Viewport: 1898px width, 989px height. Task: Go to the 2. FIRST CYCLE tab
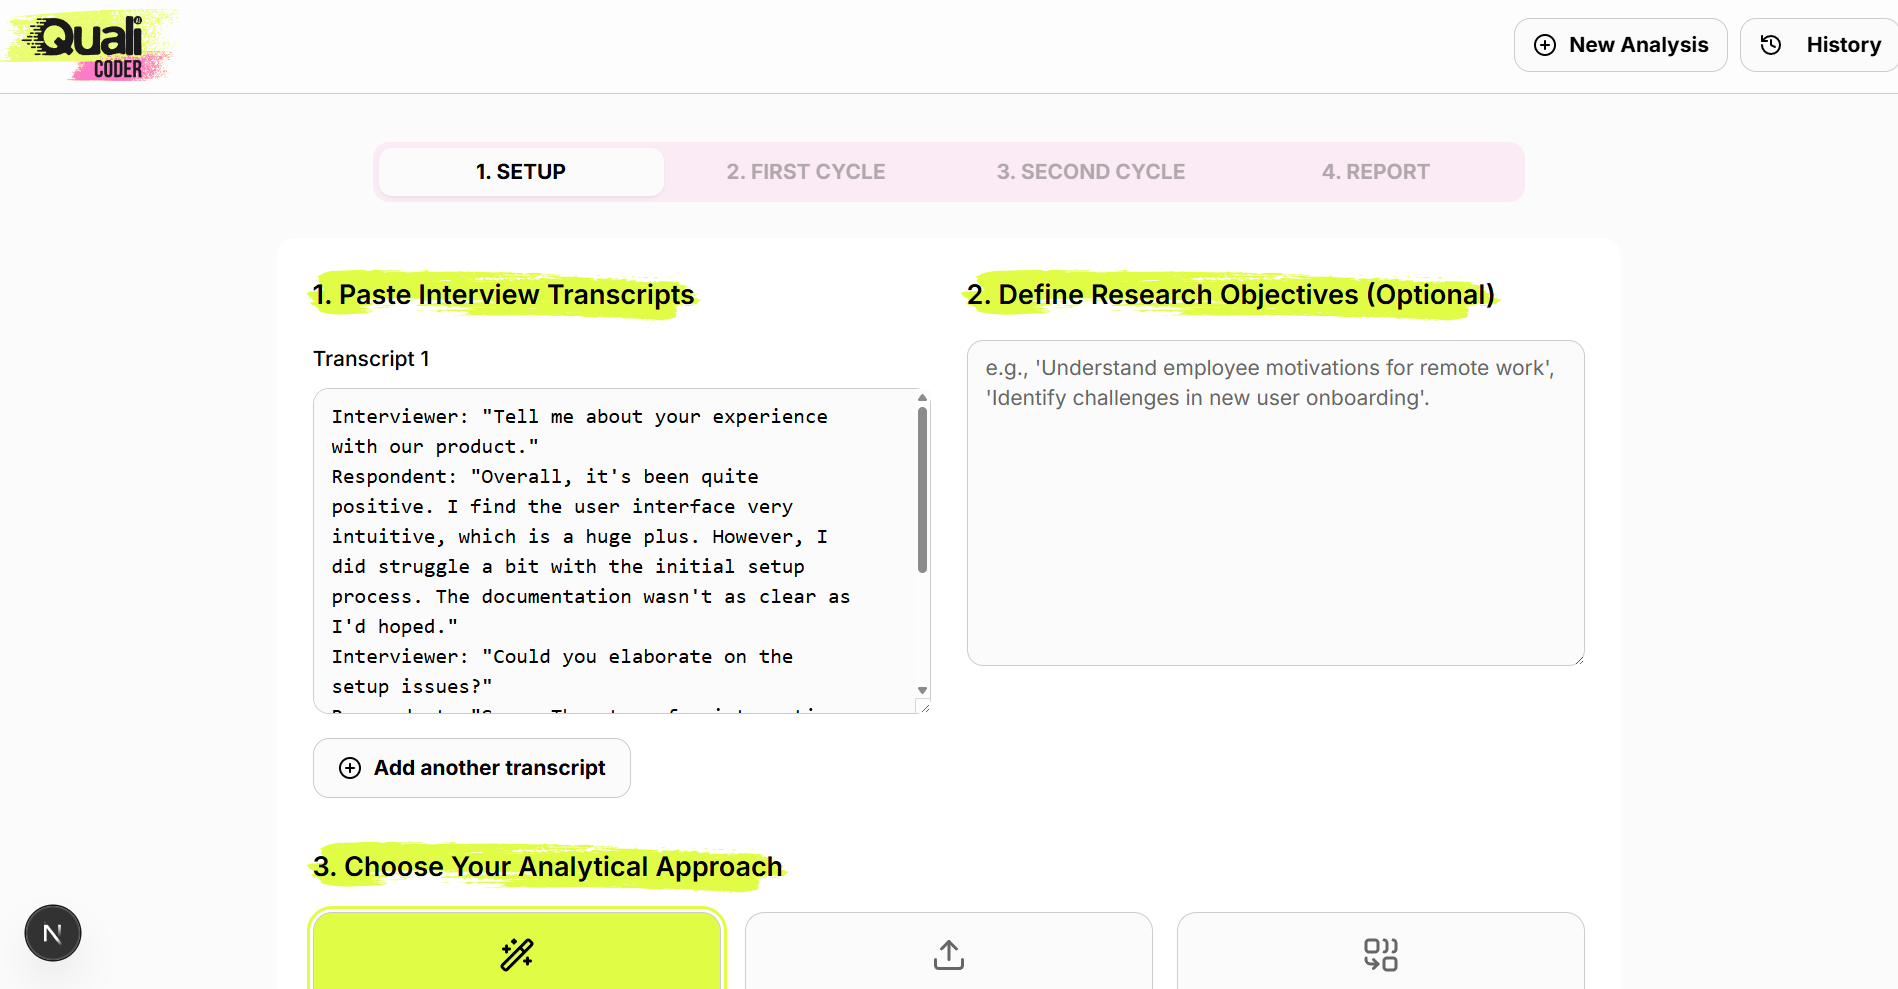coord(805,172)
